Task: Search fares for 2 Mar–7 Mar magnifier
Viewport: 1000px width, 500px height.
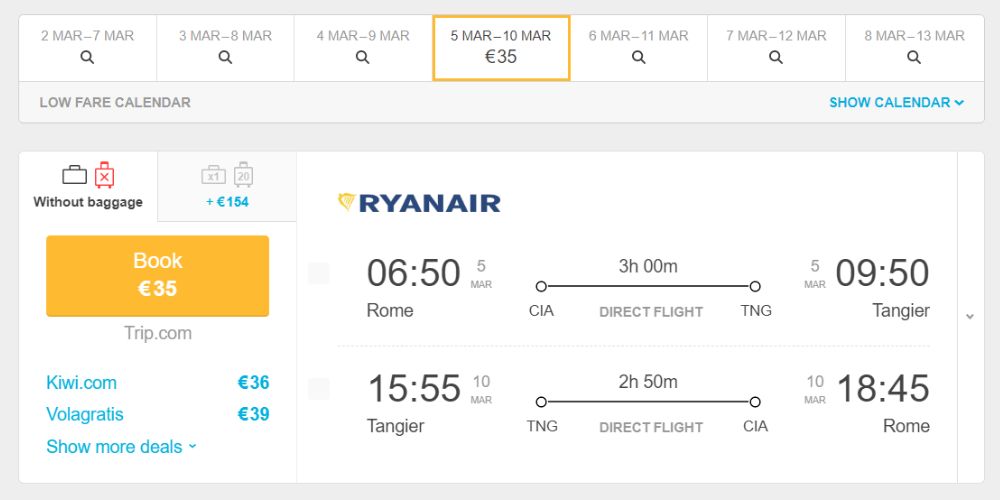Action: pos(87,57)
